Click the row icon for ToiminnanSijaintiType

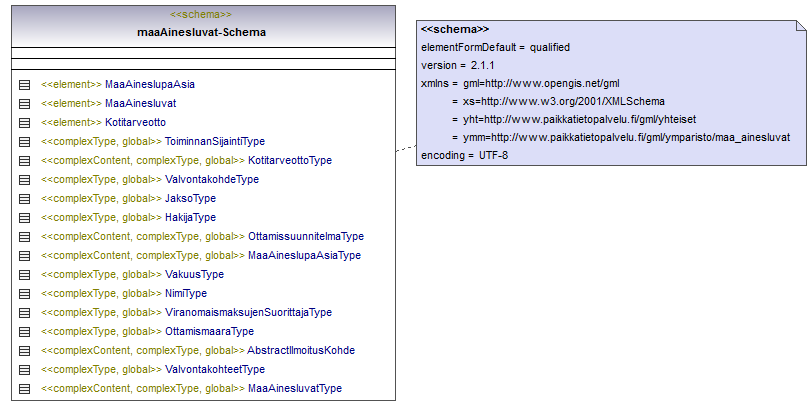[x=25, y=141]
